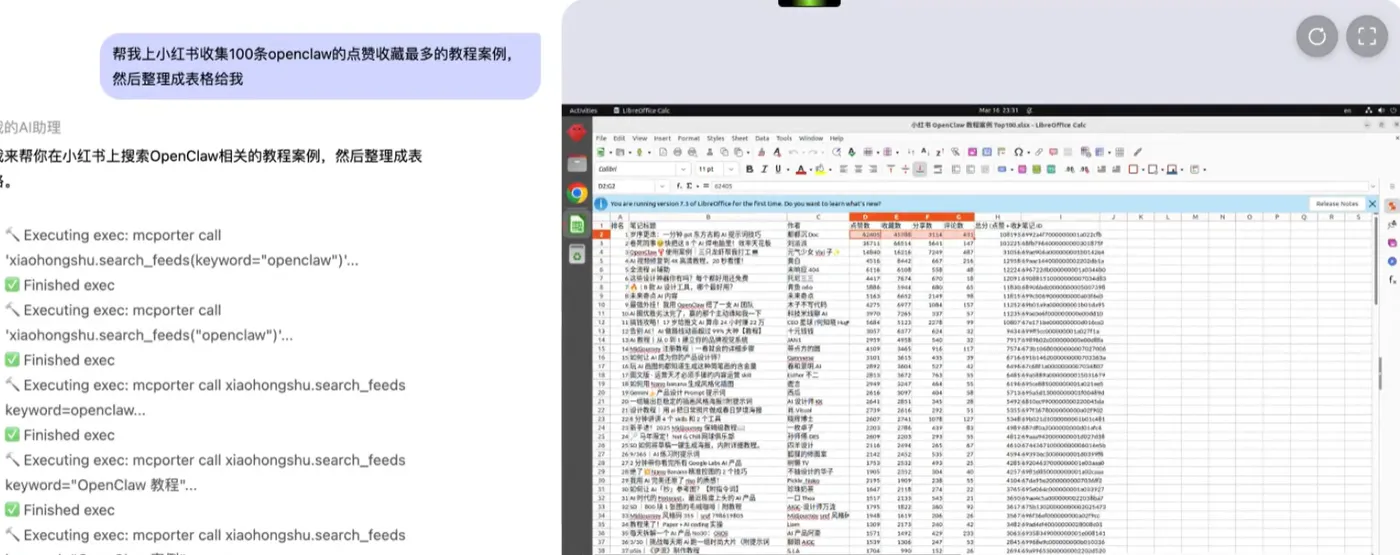Screen dimensions: 1400x555
Task: Click the Redo arrow icon
Action: (812, 152)
